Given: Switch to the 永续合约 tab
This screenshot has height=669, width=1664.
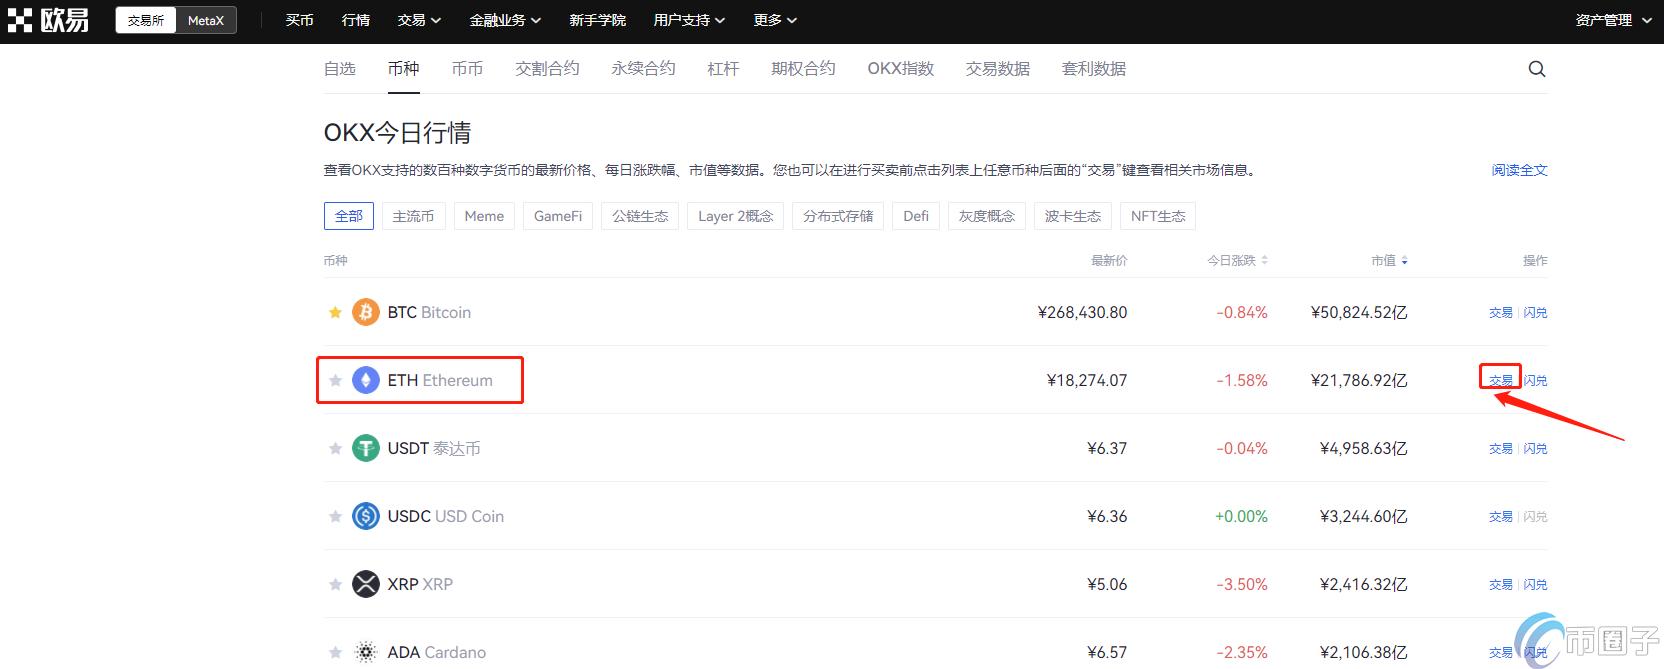Looking at the screenshot, I should tap(643, 69).
